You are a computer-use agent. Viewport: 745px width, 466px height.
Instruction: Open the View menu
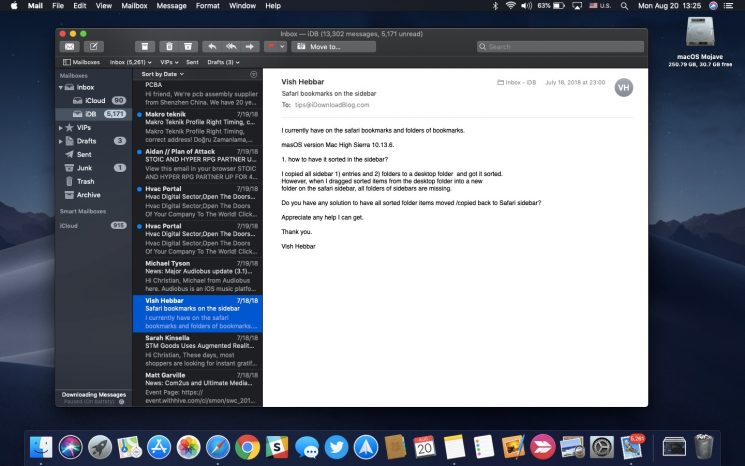[x=104, y=6]
